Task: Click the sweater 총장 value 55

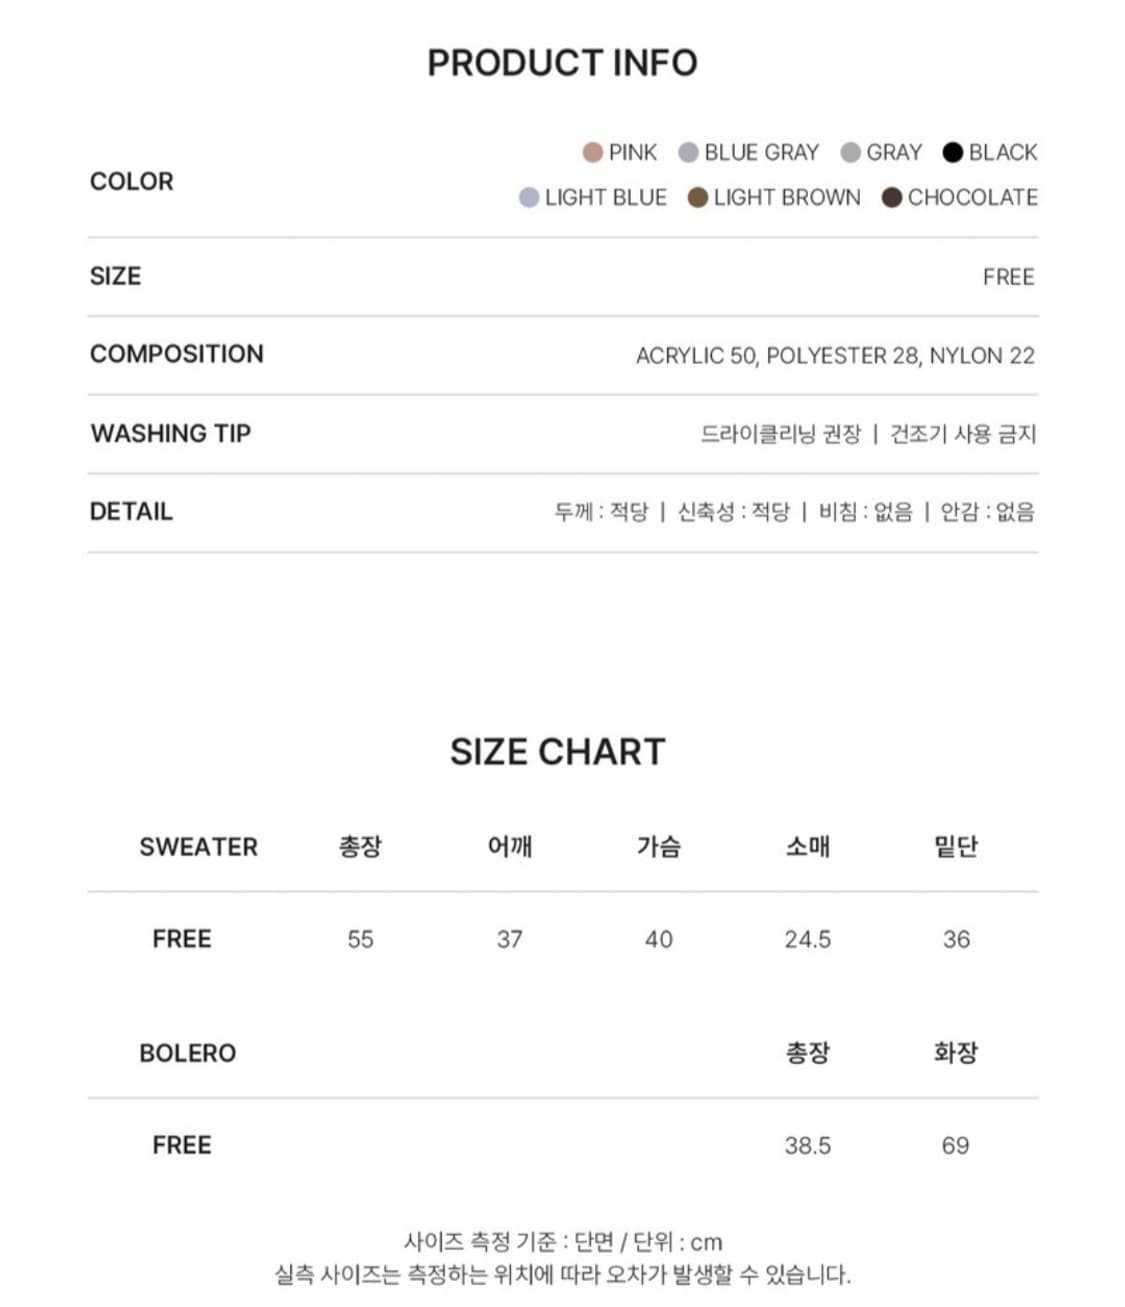Action: 360,939
